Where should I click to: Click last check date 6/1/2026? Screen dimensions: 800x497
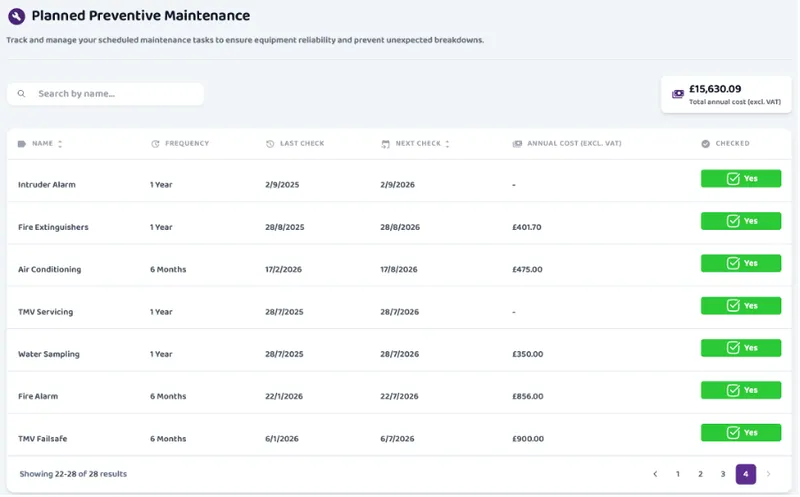[282, 439]
